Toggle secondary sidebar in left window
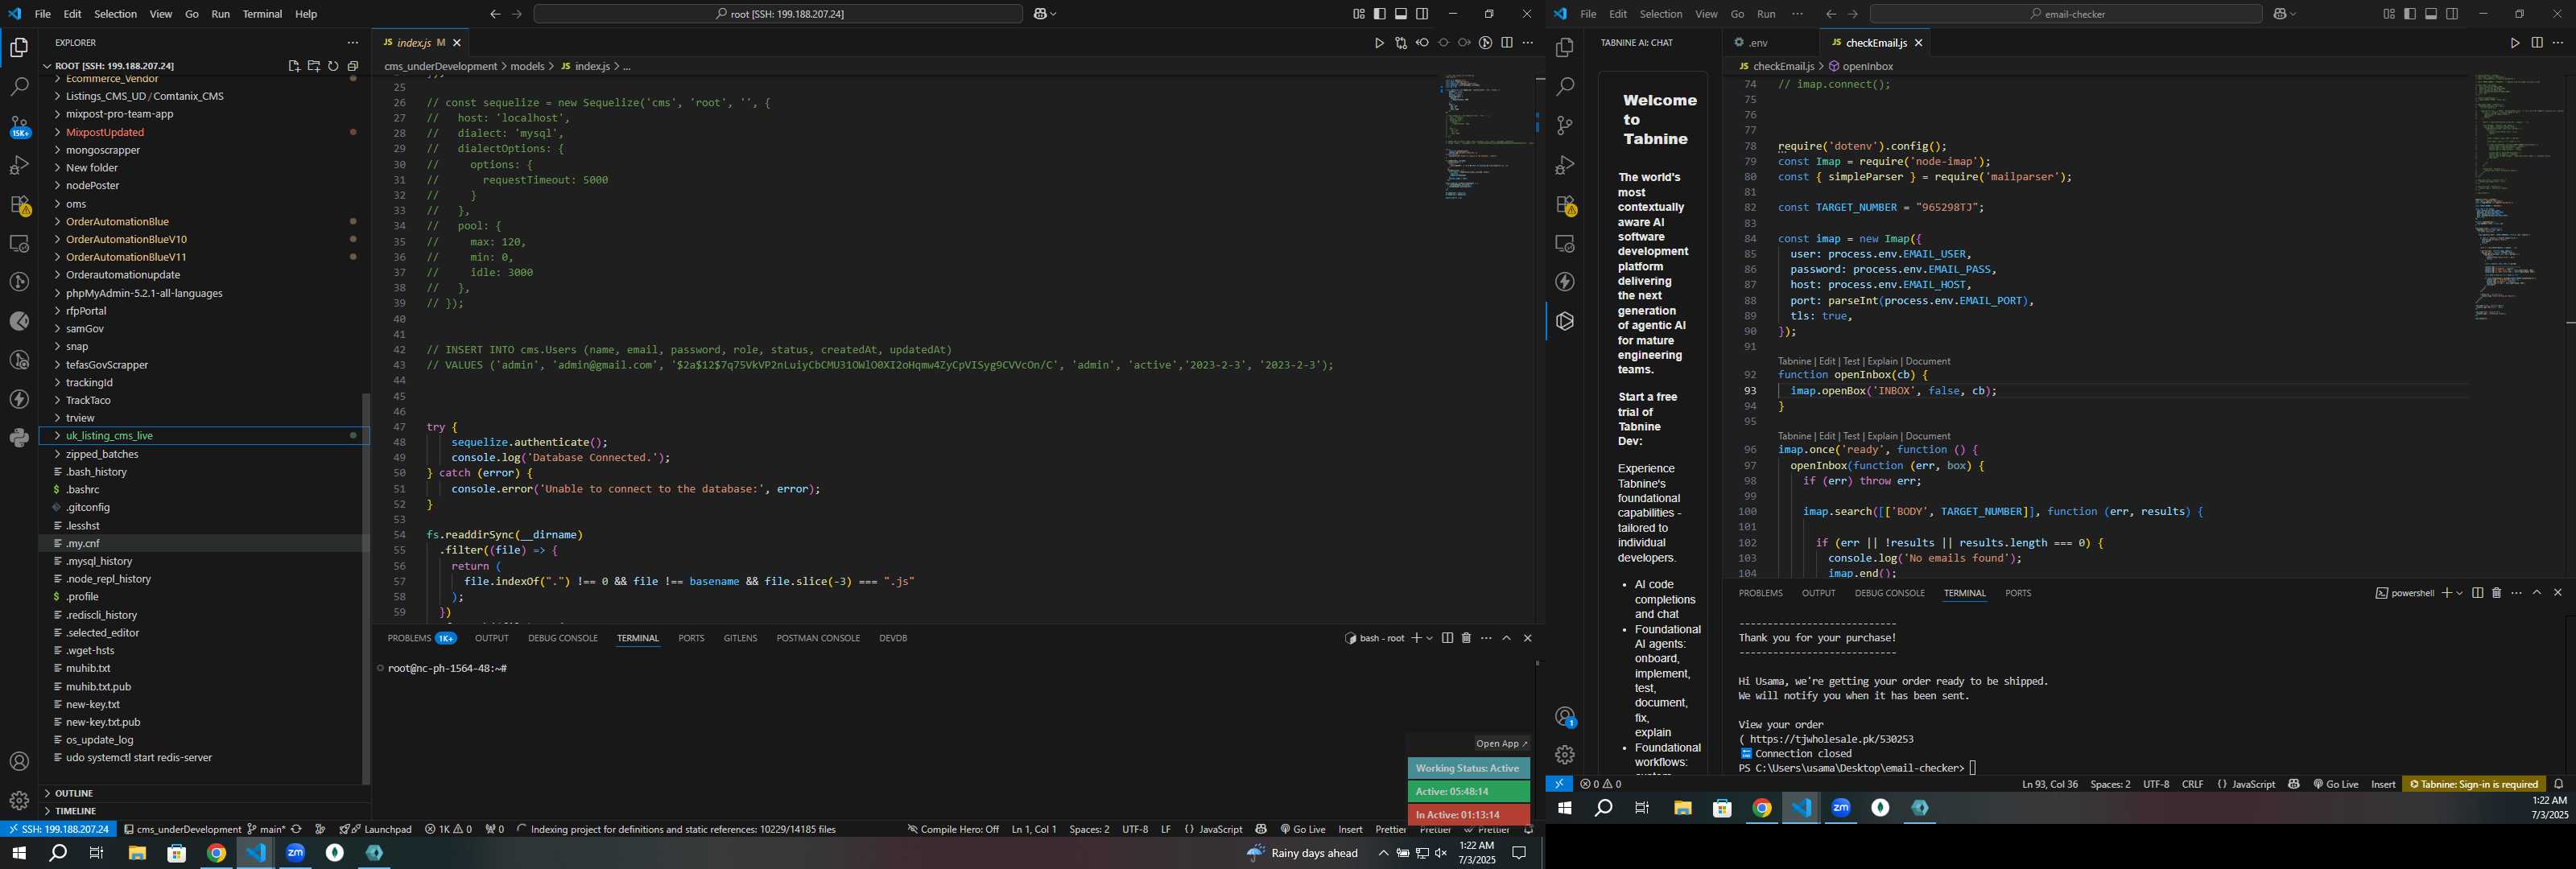Screen dimensions: 2576x869 tap(1422, 14)
